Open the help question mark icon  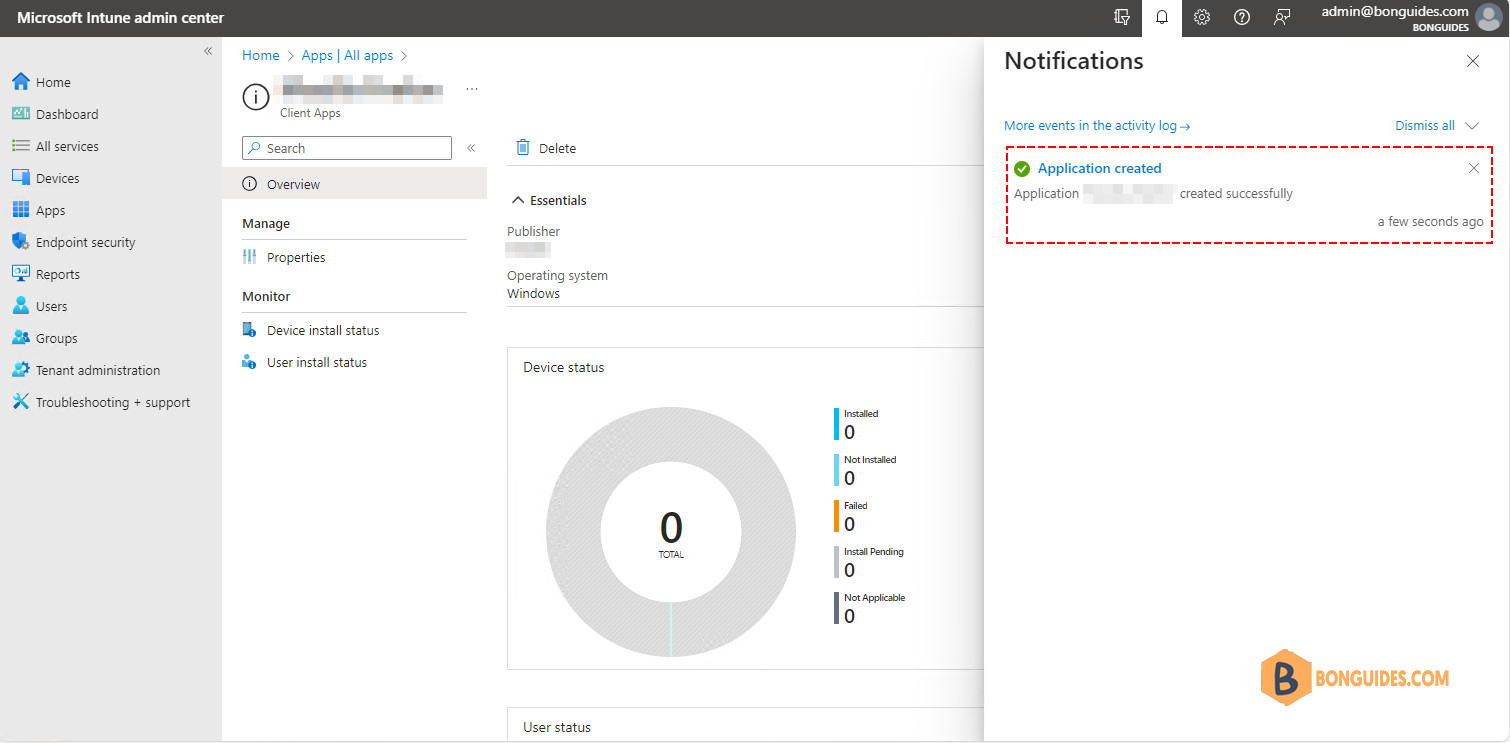coord(1242,17)
